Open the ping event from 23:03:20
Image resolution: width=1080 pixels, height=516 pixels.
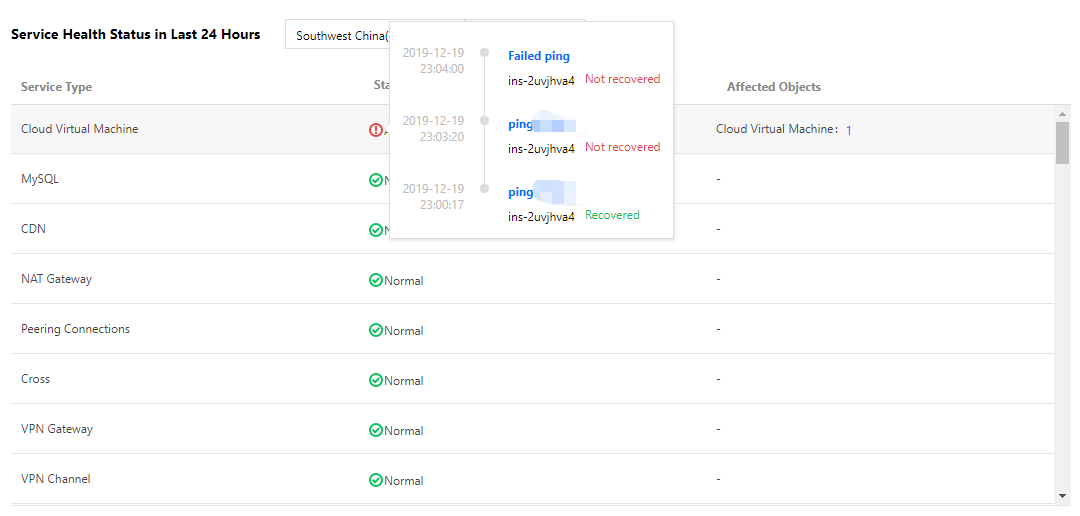tap(521, 124)
